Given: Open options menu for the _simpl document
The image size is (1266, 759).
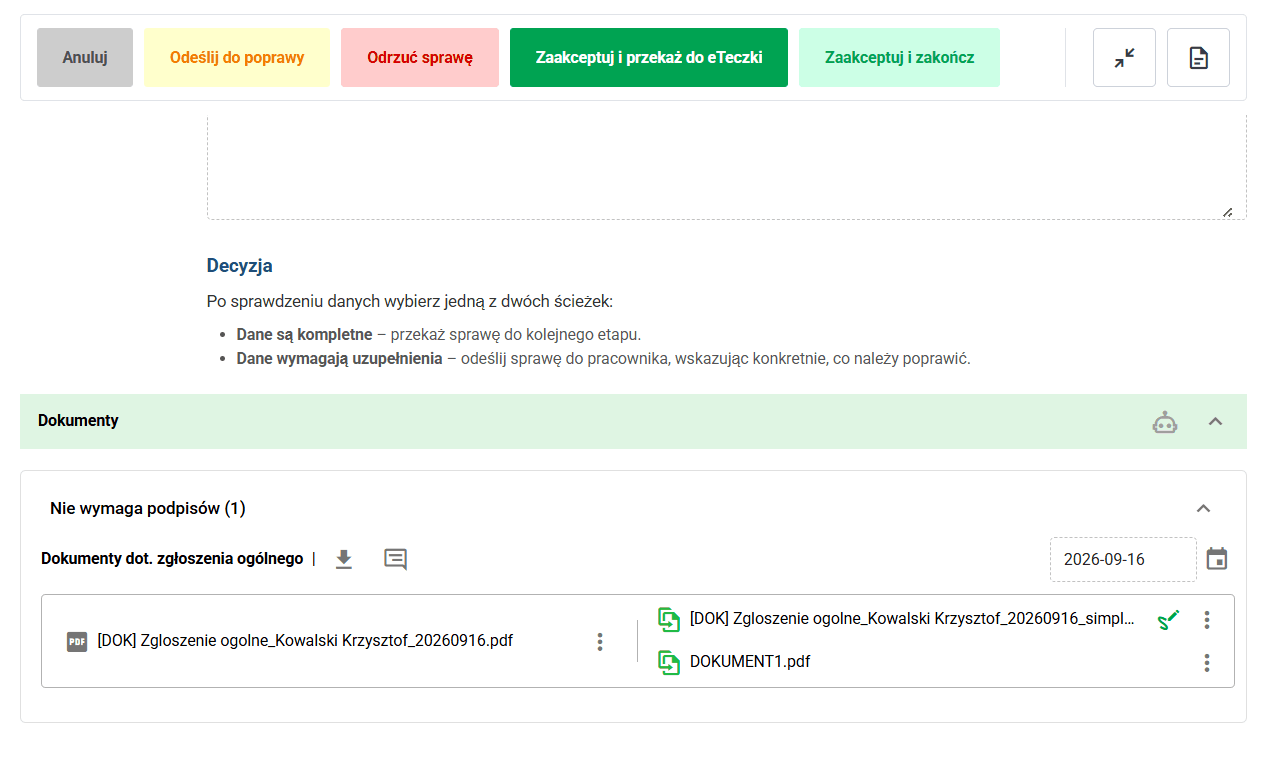Looking at the screenshot, I should (1207, 620).
